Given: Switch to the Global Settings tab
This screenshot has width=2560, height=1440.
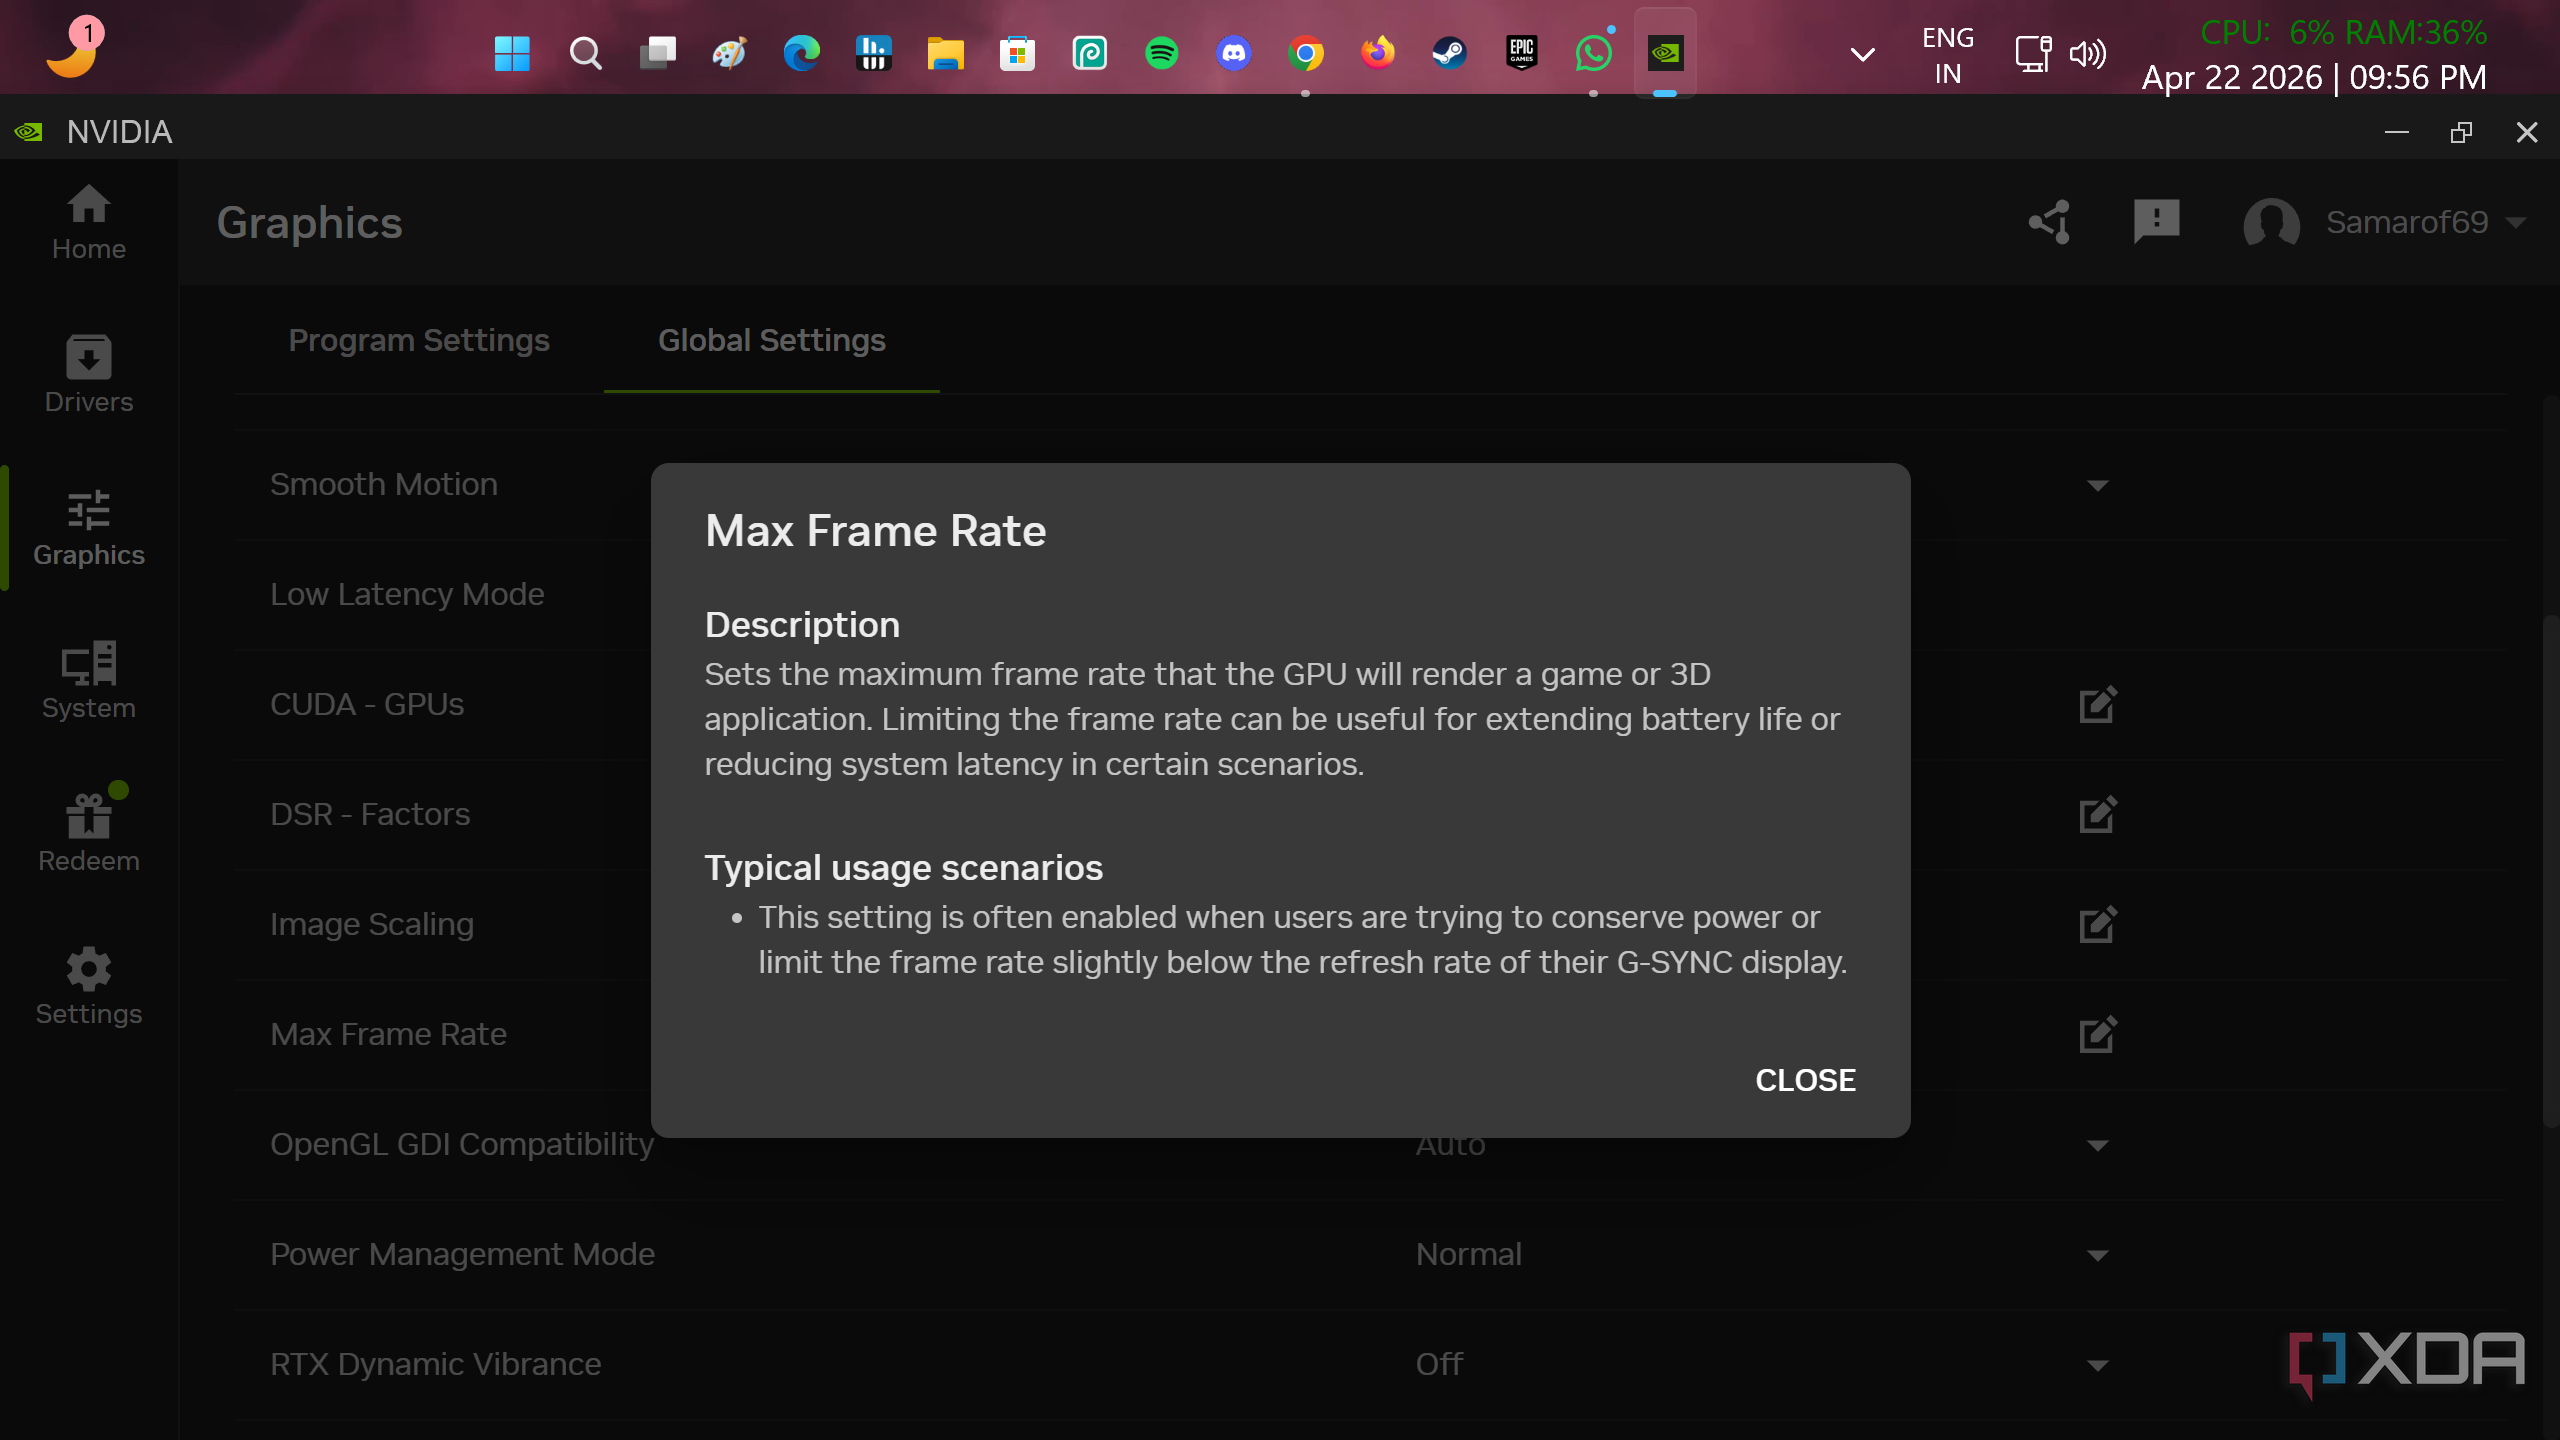Looking at the screenshot, I should [771, 340].
